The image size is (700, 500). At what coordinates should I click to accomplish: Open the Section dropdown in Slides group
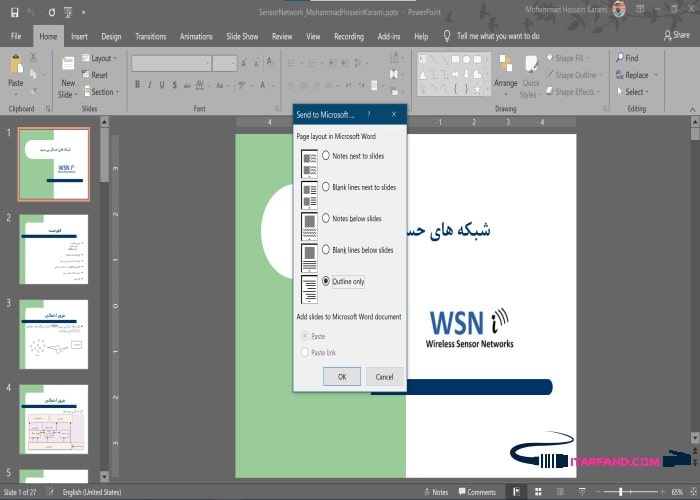tap(103, 92)
